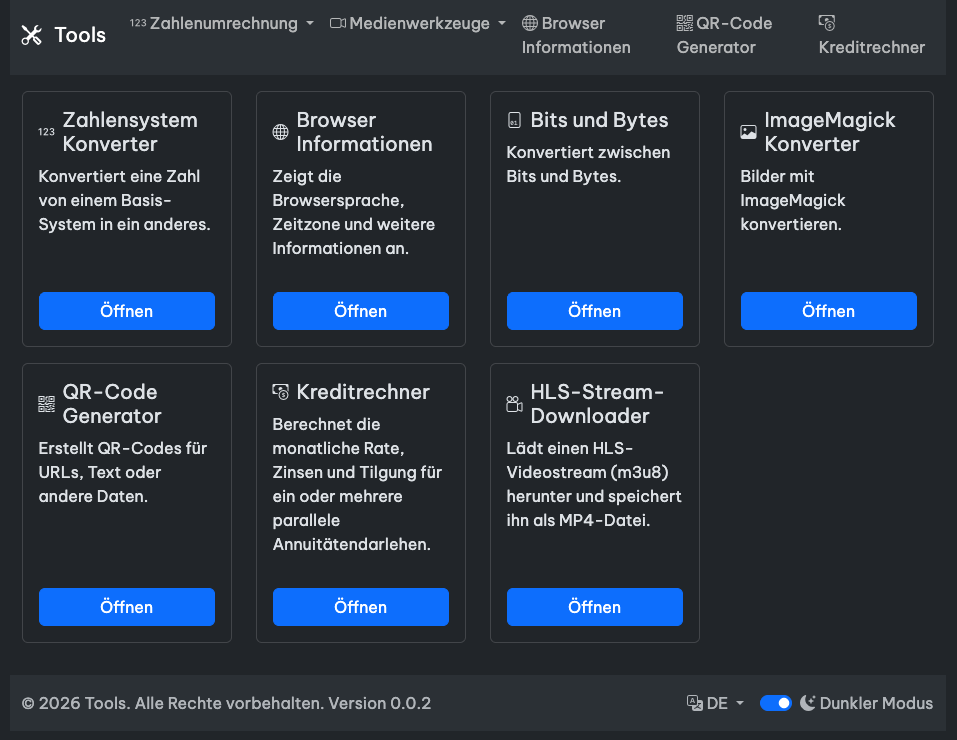Click the binary file icon on Bits und Bytes card

515,120
